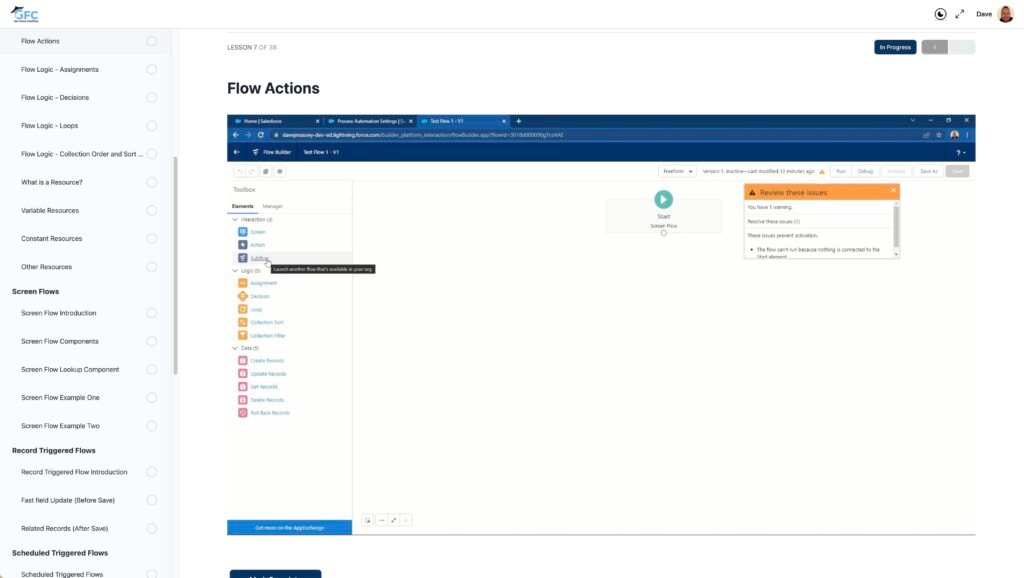Select the Collection Sort icon
The image size is (1024, 578).
(x=242, y=322)
